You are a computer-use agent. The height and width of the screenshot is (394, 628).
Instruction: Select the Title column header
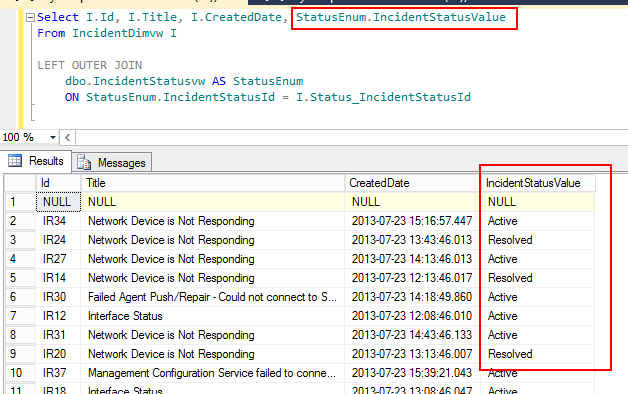pyautogui.click(x=213, y=183)
